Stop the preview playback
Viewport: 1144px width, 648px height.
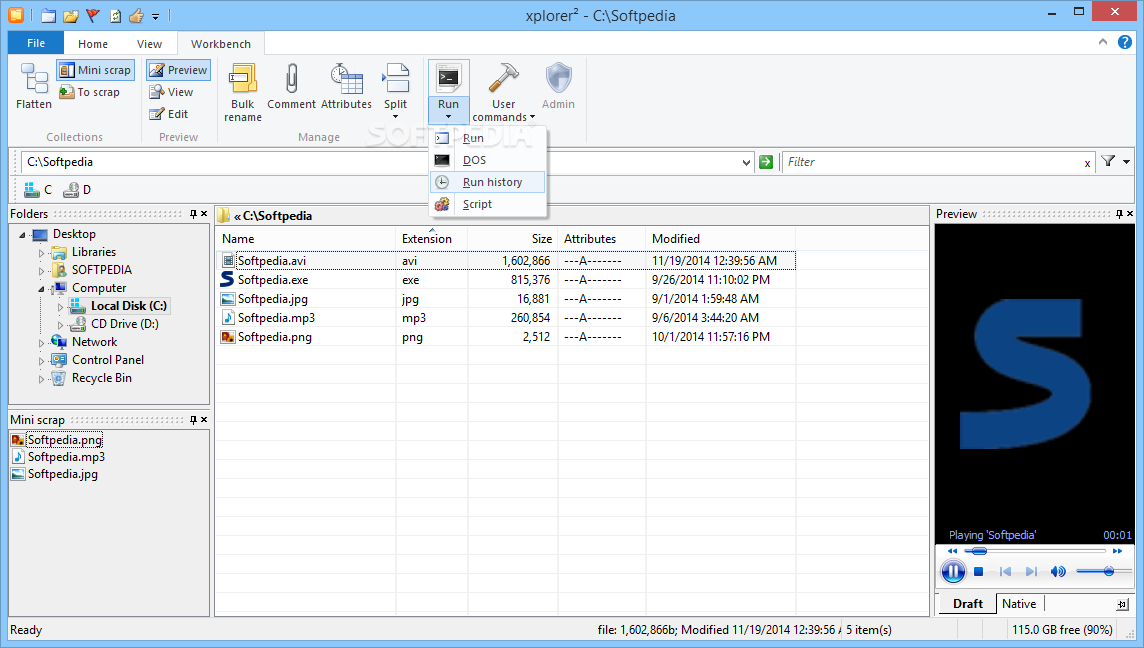(x=979, y=571)
